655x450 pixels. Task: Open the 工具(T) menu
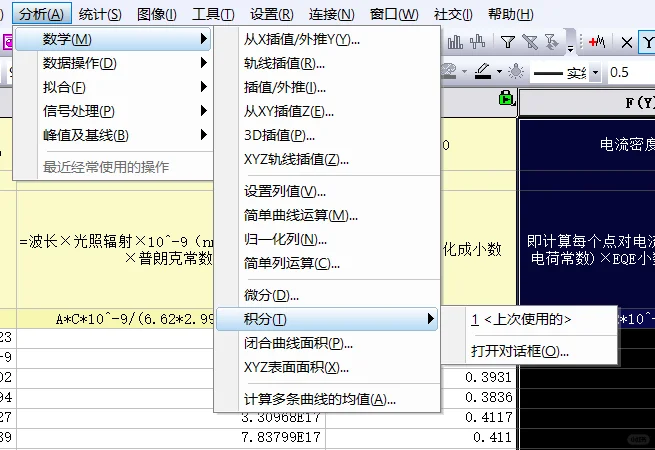(x=213, y=14)
